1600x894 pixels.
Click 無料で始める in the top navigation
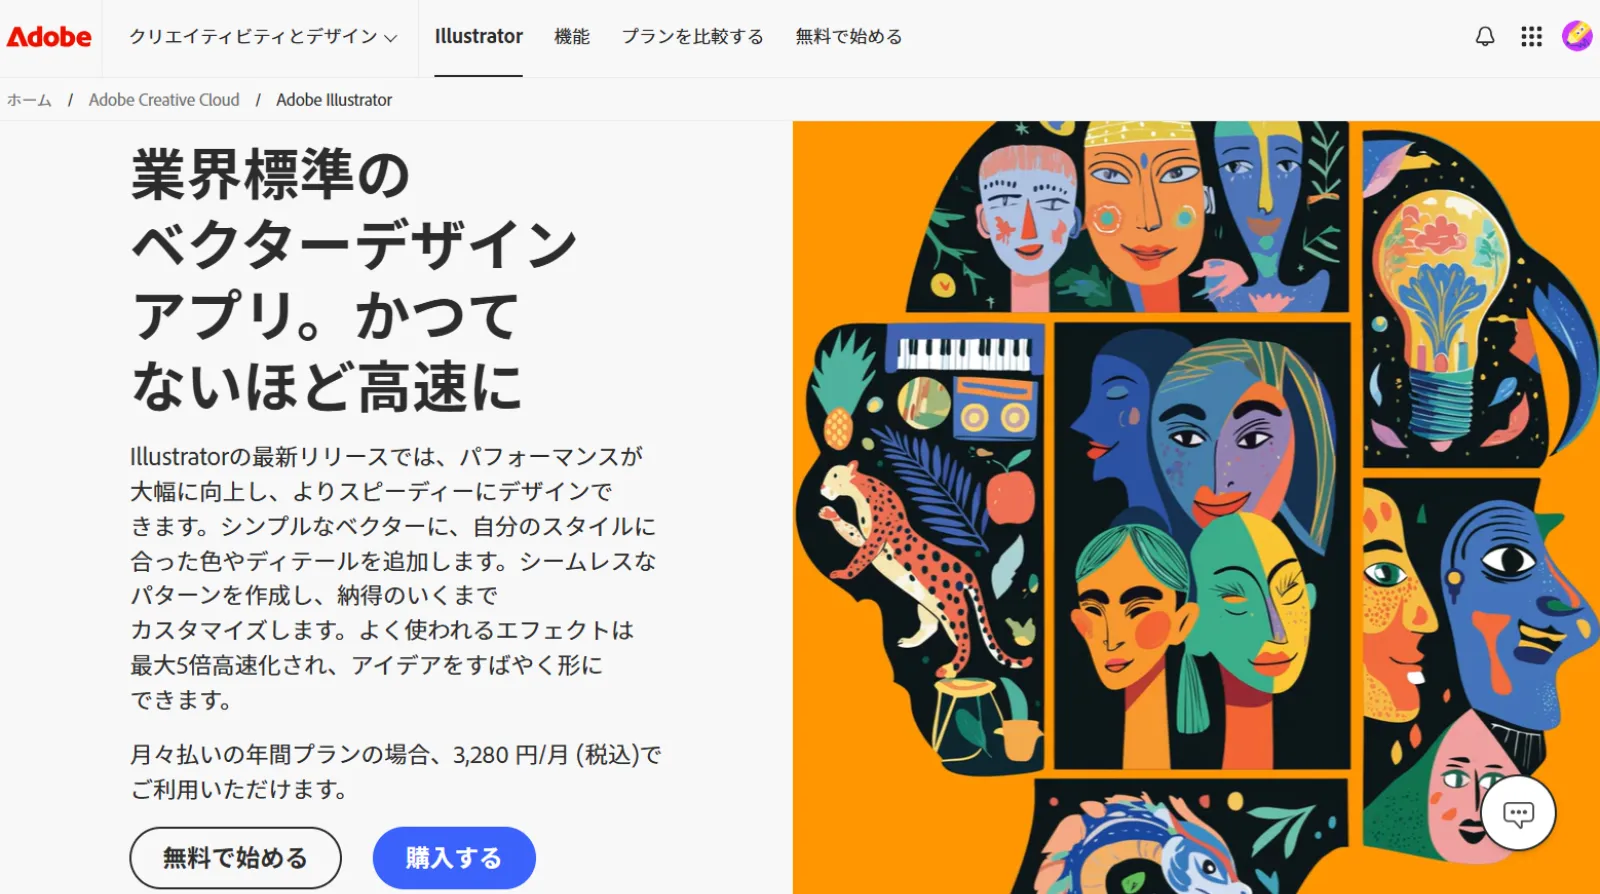[x=849, y=37]
